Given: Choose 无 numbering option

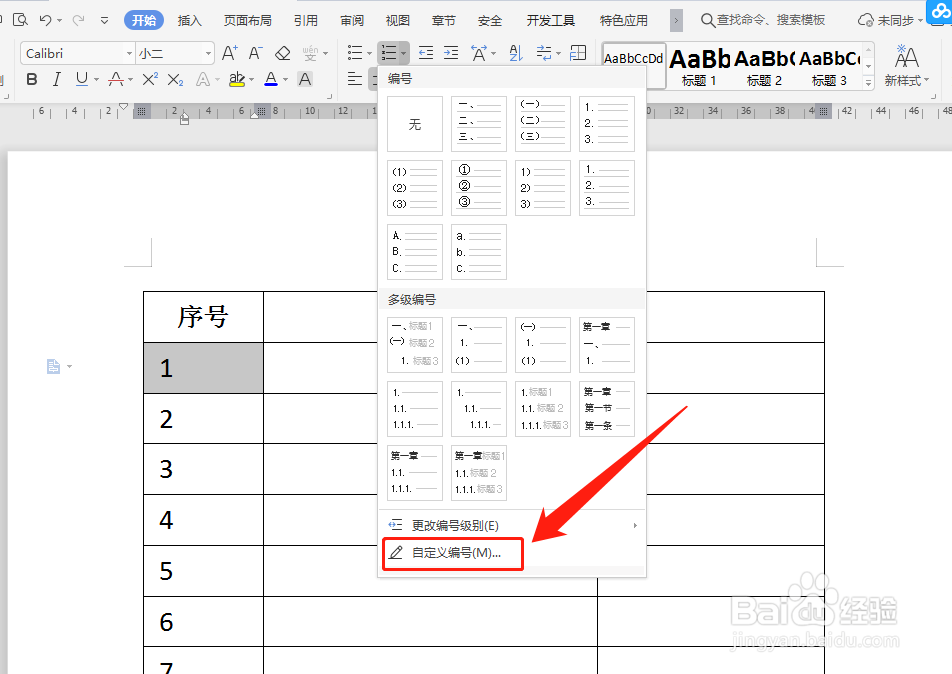Looking at the screenshot, I should click(x=415, y=124).
